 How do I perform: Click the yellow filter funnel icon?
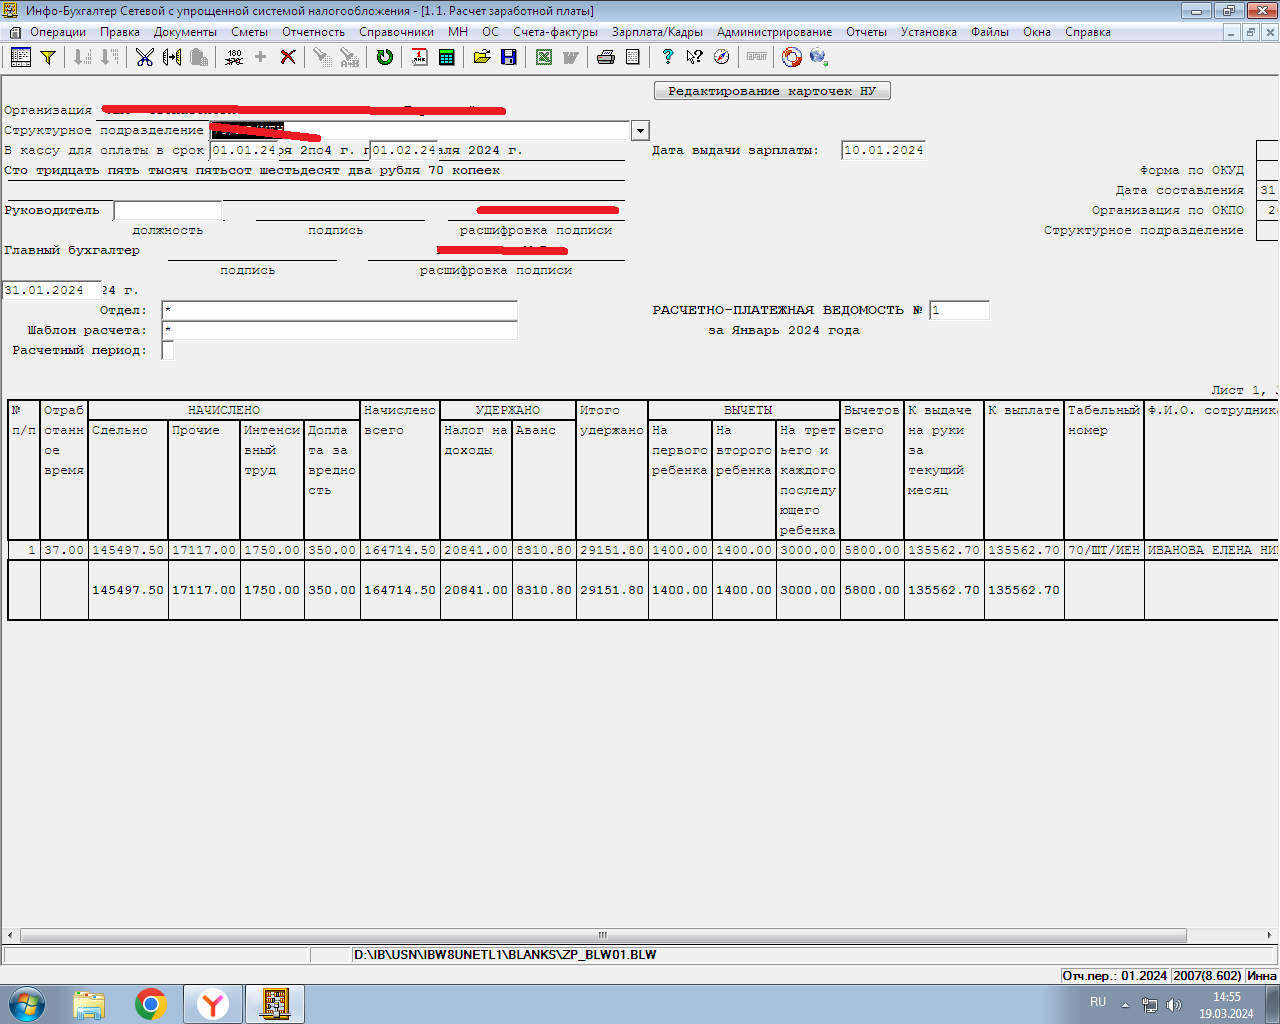pos(47,57)
